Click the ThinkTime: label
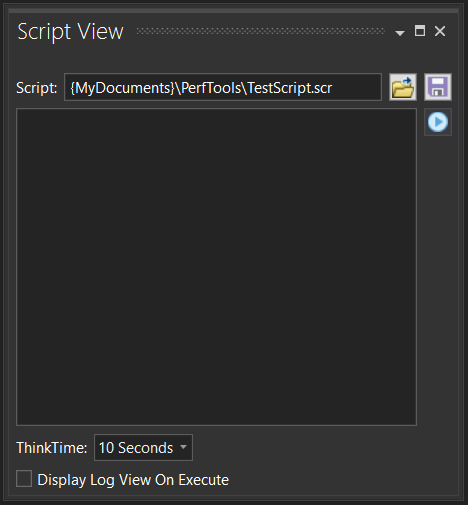468x505 pixels. [x=52, y=448]
